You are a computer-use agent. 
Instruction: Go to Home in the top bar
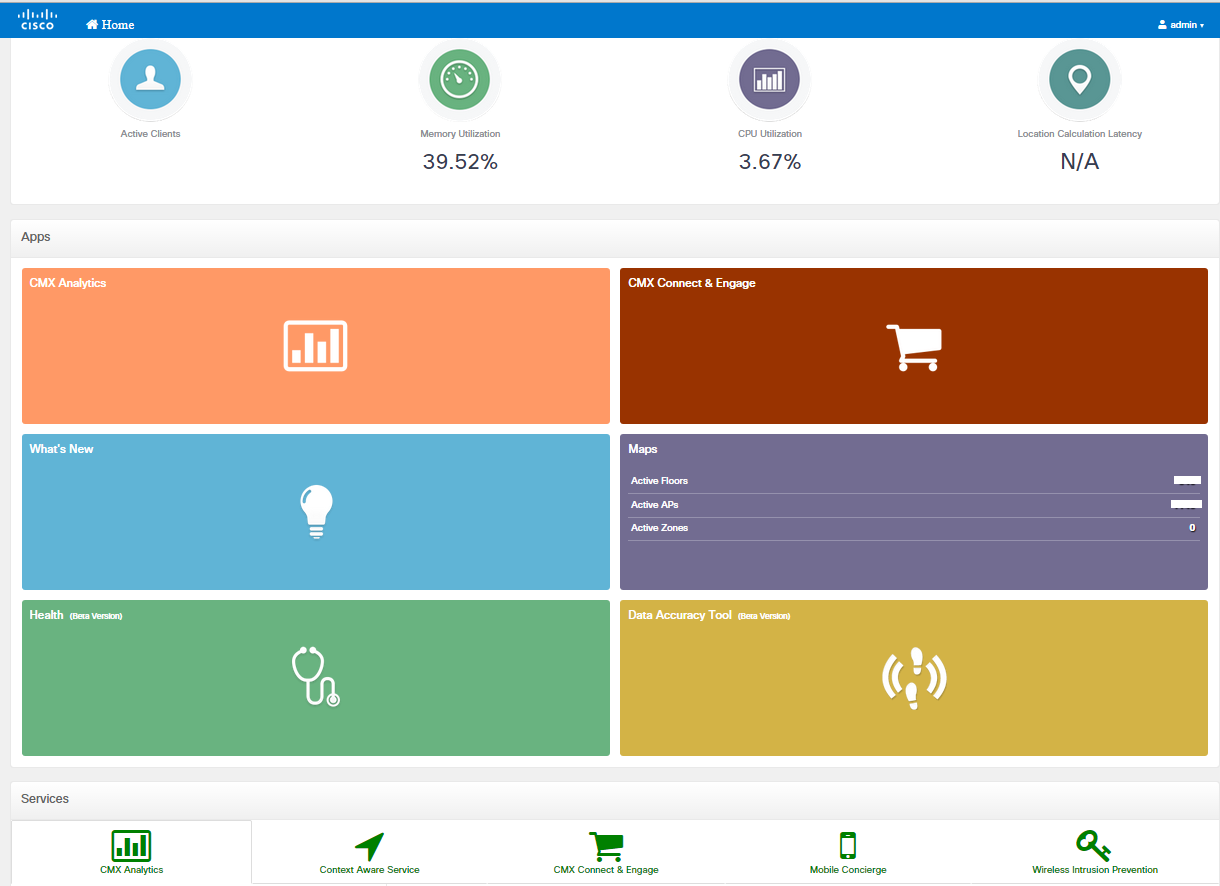(110, 24)
